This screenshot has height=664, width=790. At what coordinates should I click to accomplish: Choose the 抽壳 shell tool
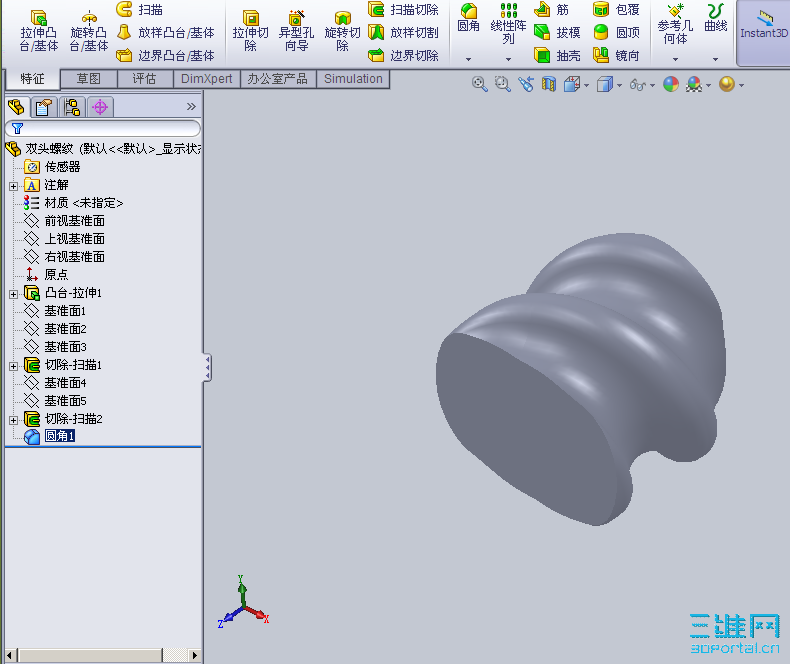click(557, 55)
